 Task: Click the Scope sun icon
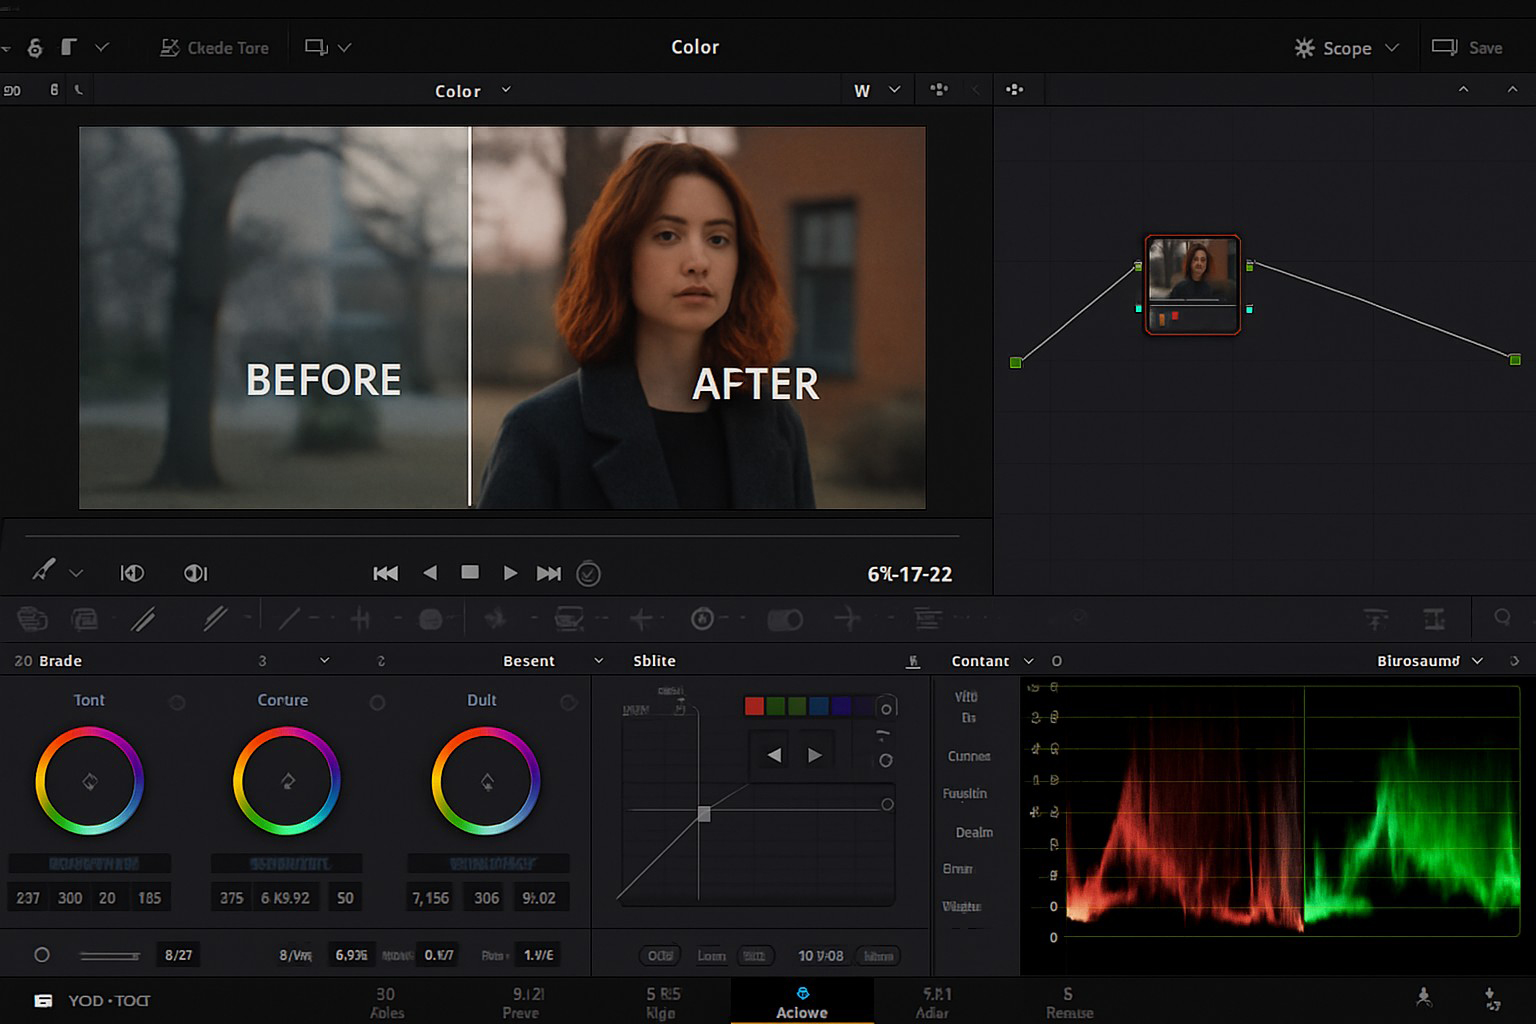click(1304, 48)
